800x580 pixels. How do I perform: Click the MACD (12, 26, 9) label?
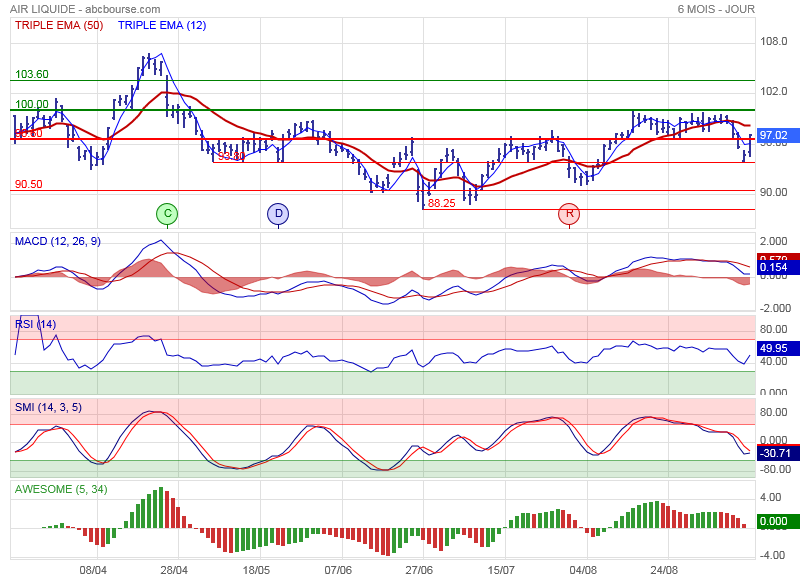click(58, 241)
